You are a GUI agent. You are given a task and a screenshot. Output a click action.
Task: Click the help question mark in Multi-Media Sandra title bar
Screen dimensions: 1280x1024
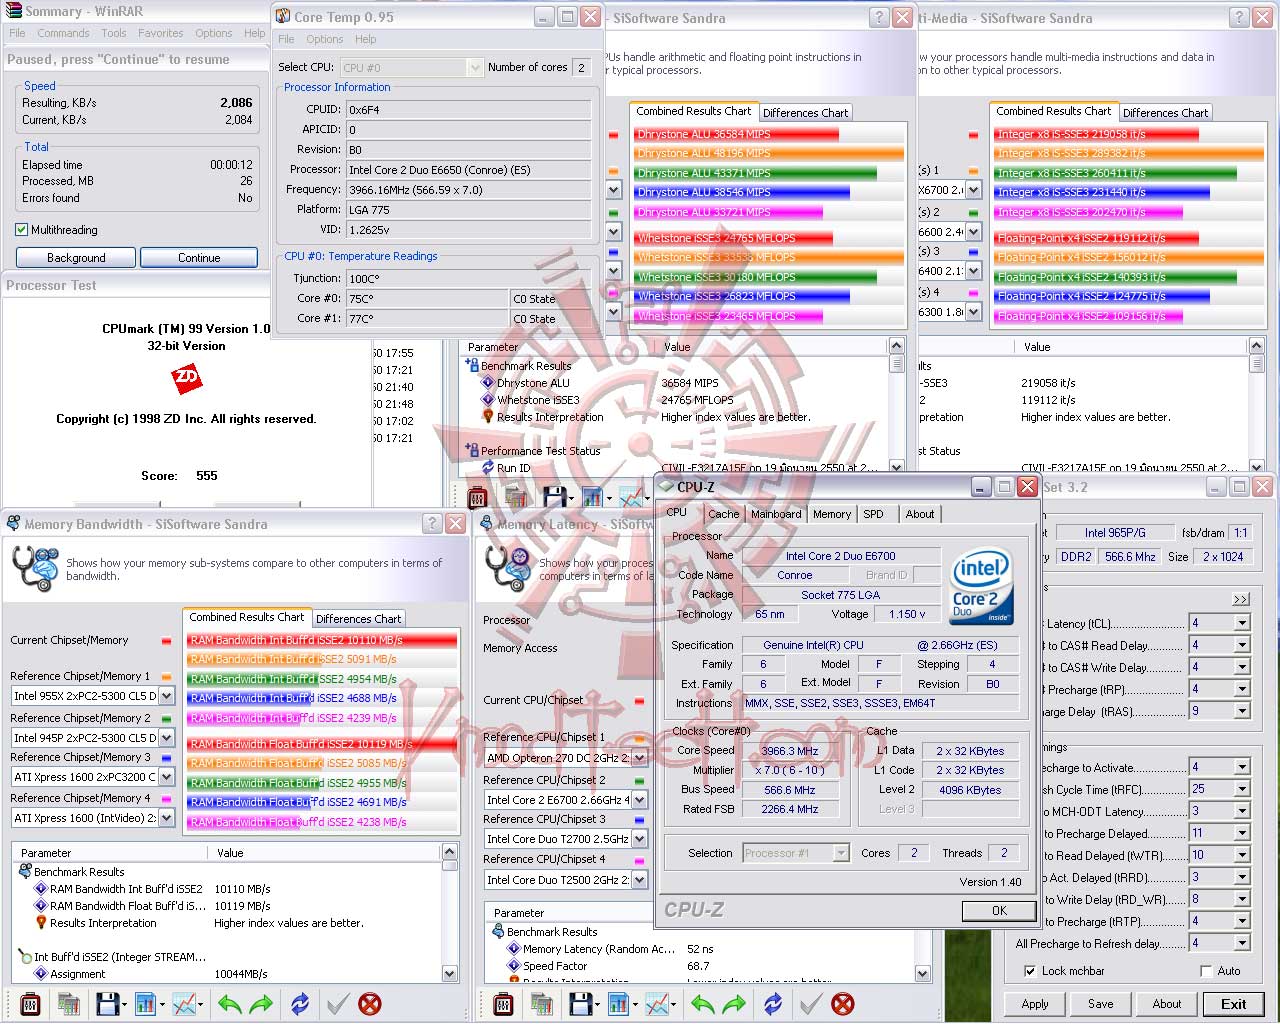point(1238,17)
